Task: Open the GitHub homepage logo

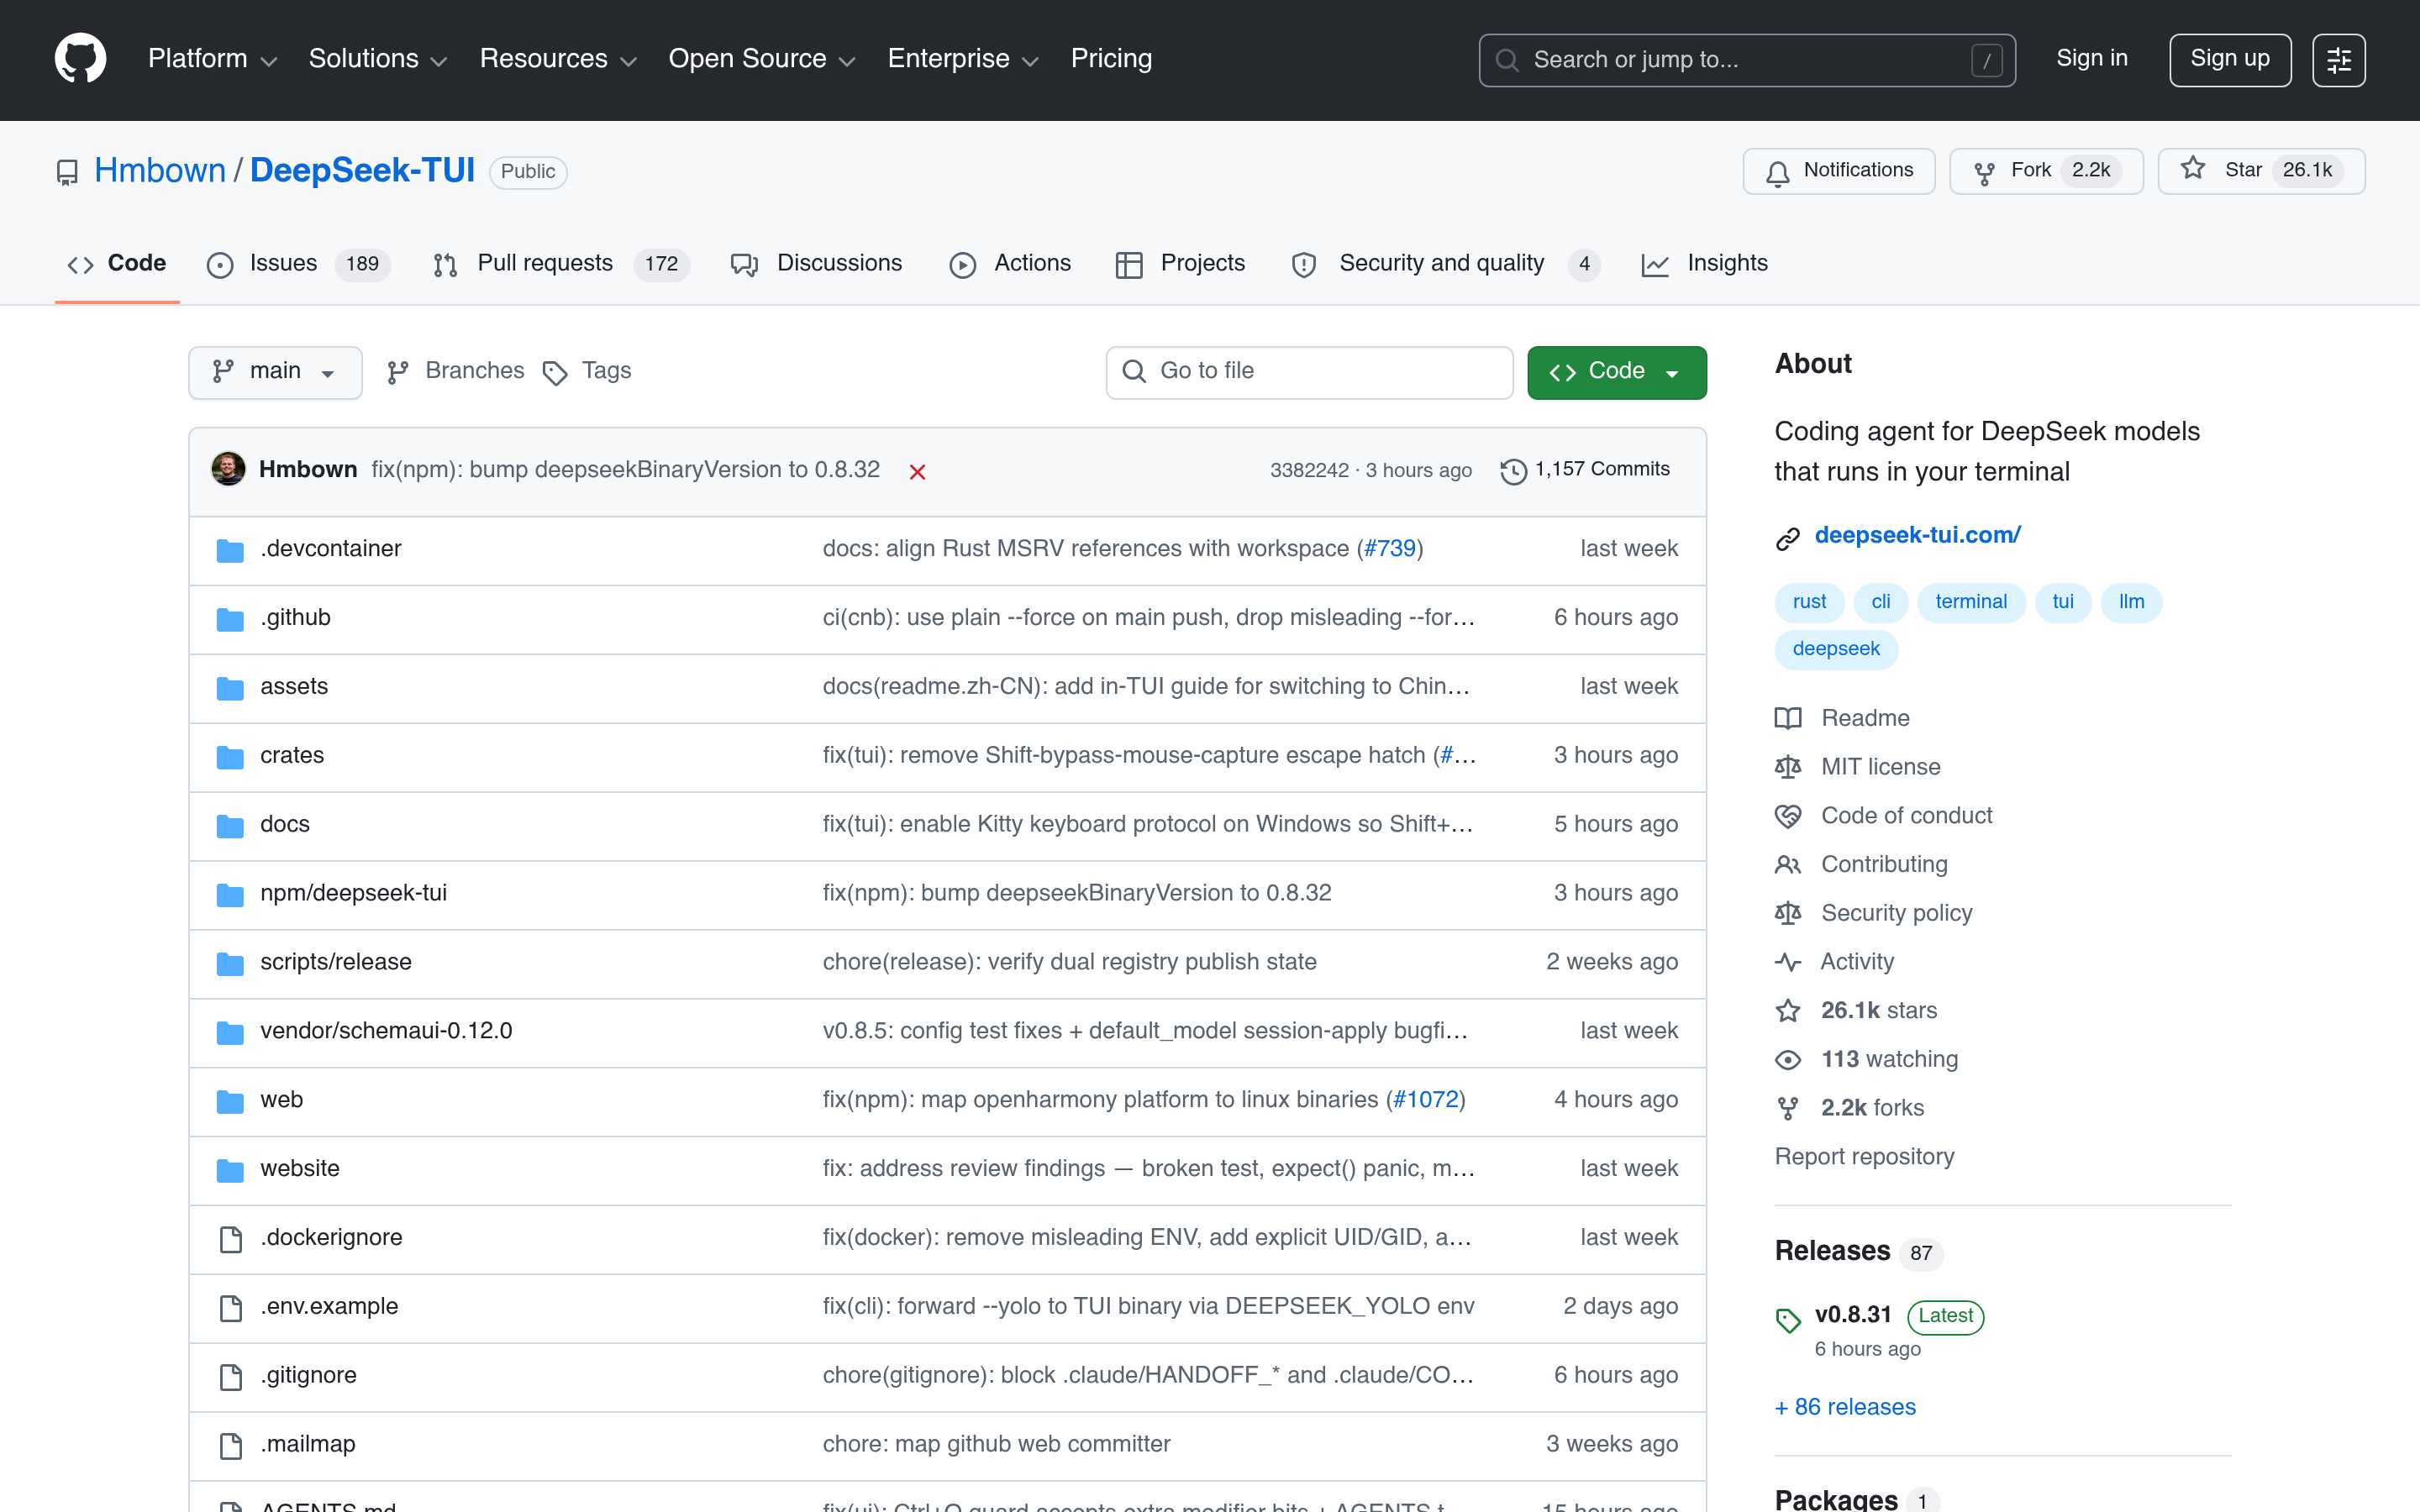Action: click(80, 59)
